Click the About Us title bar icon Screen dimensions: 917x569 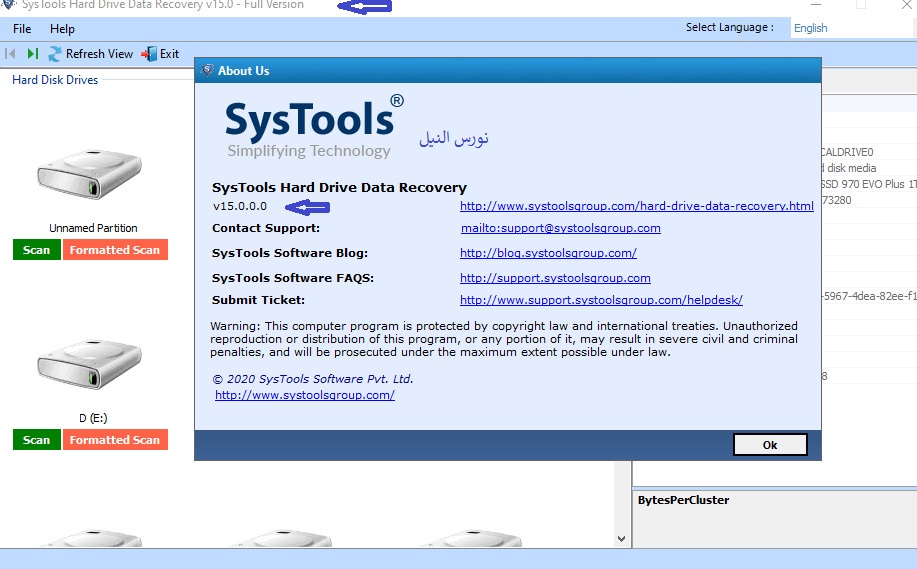click(x=207, y=71)
